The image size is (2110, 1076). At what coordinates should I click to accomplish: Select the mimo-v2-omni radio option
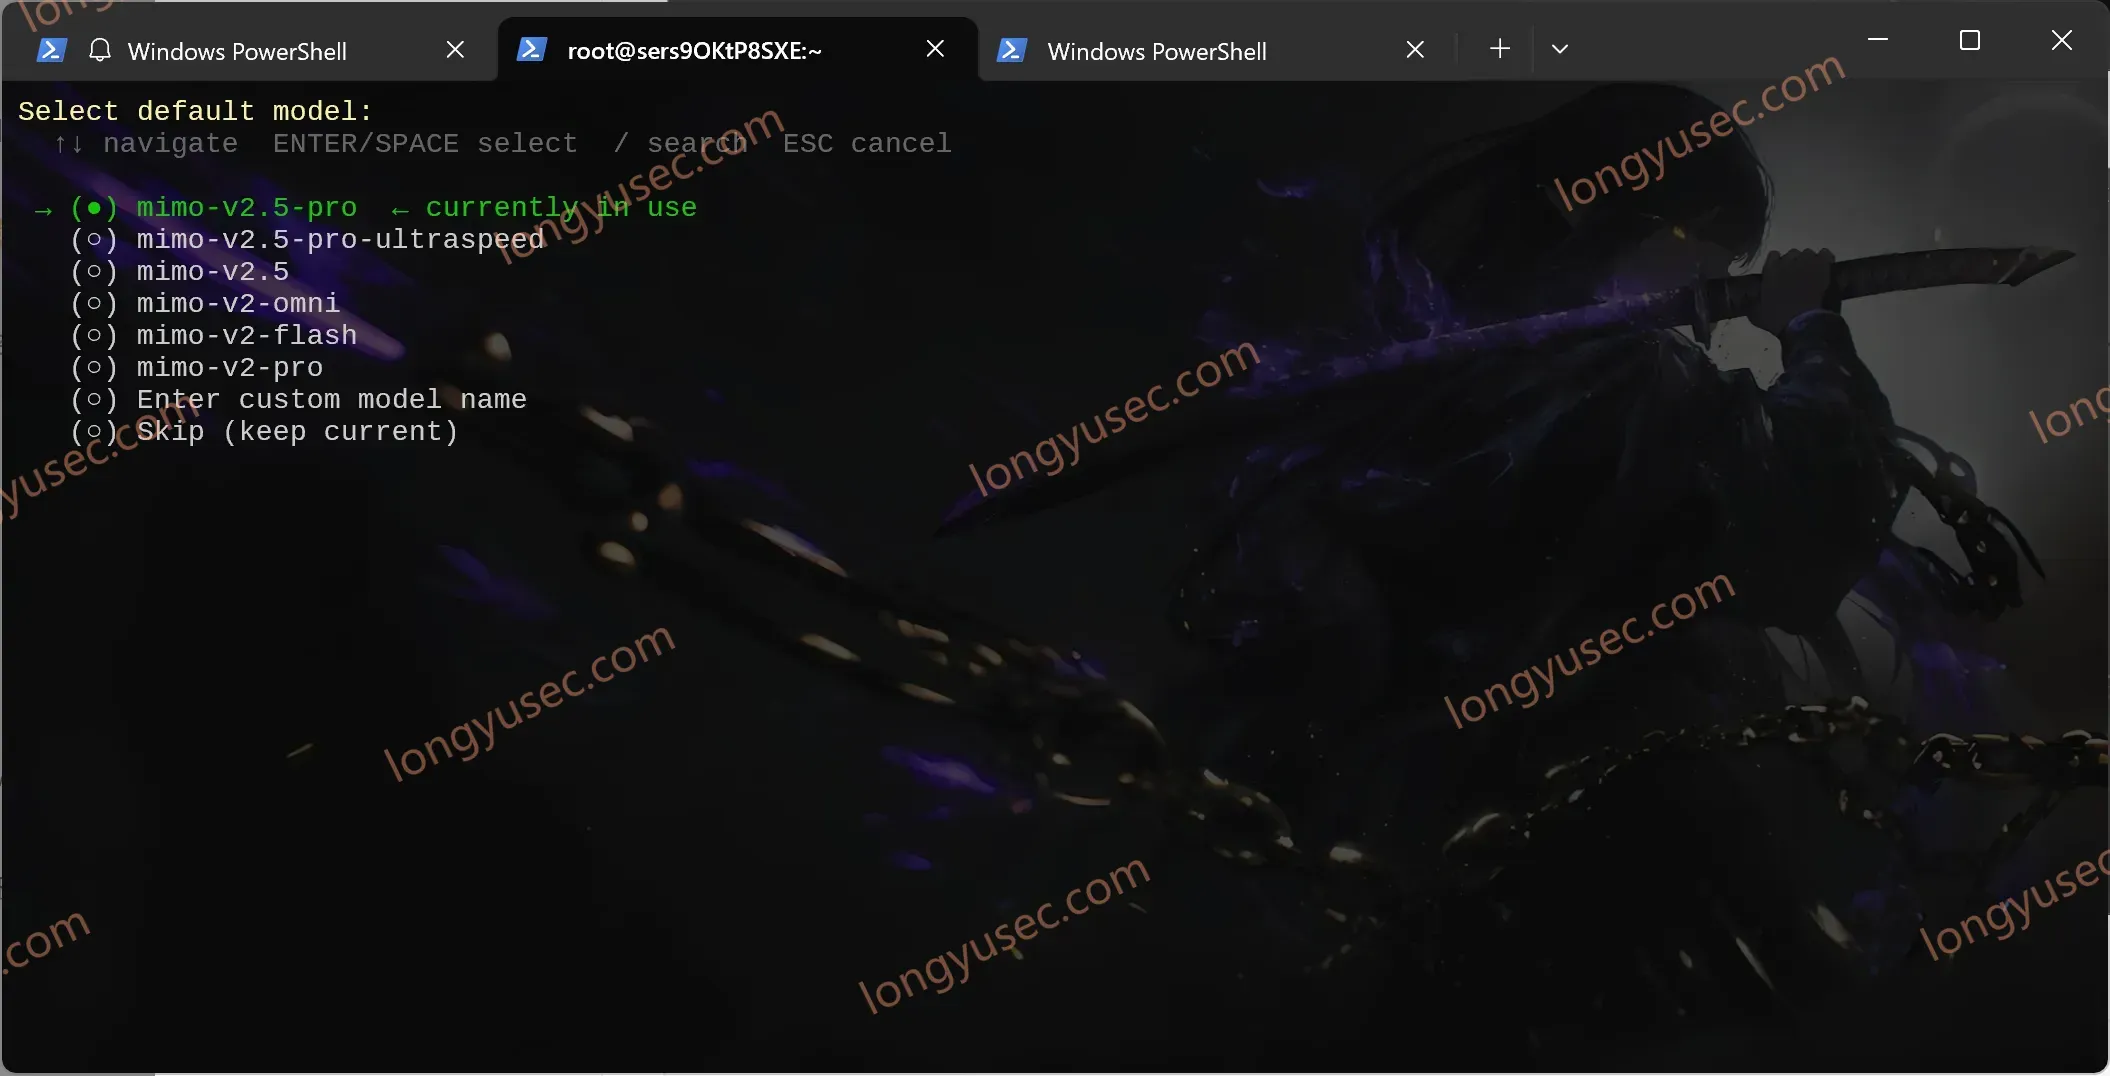tap(94, 304)
